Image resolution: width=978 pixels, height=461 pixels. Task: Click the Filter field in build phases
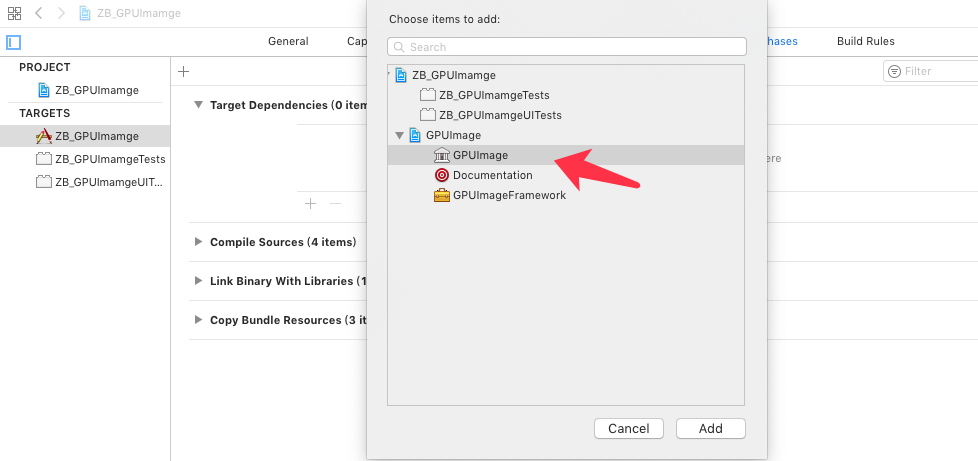click(x=931, y=71)
